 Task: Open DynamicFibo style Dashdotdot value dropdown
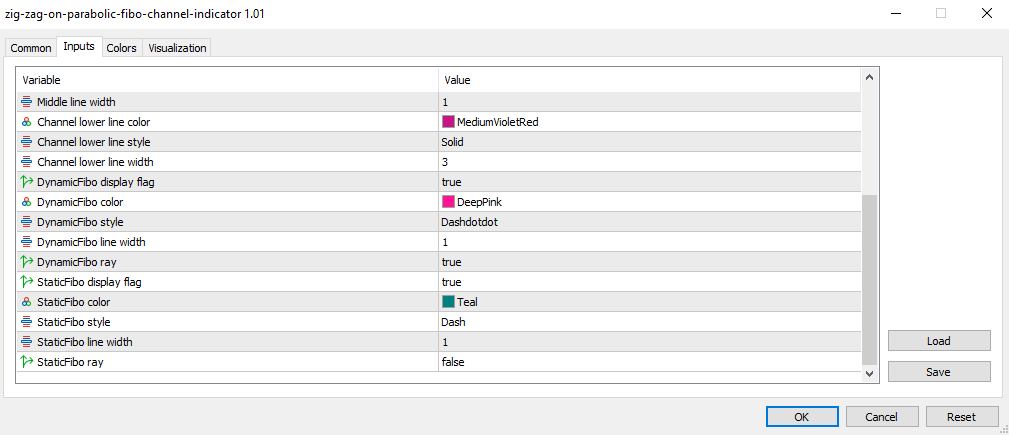point(469,222)
